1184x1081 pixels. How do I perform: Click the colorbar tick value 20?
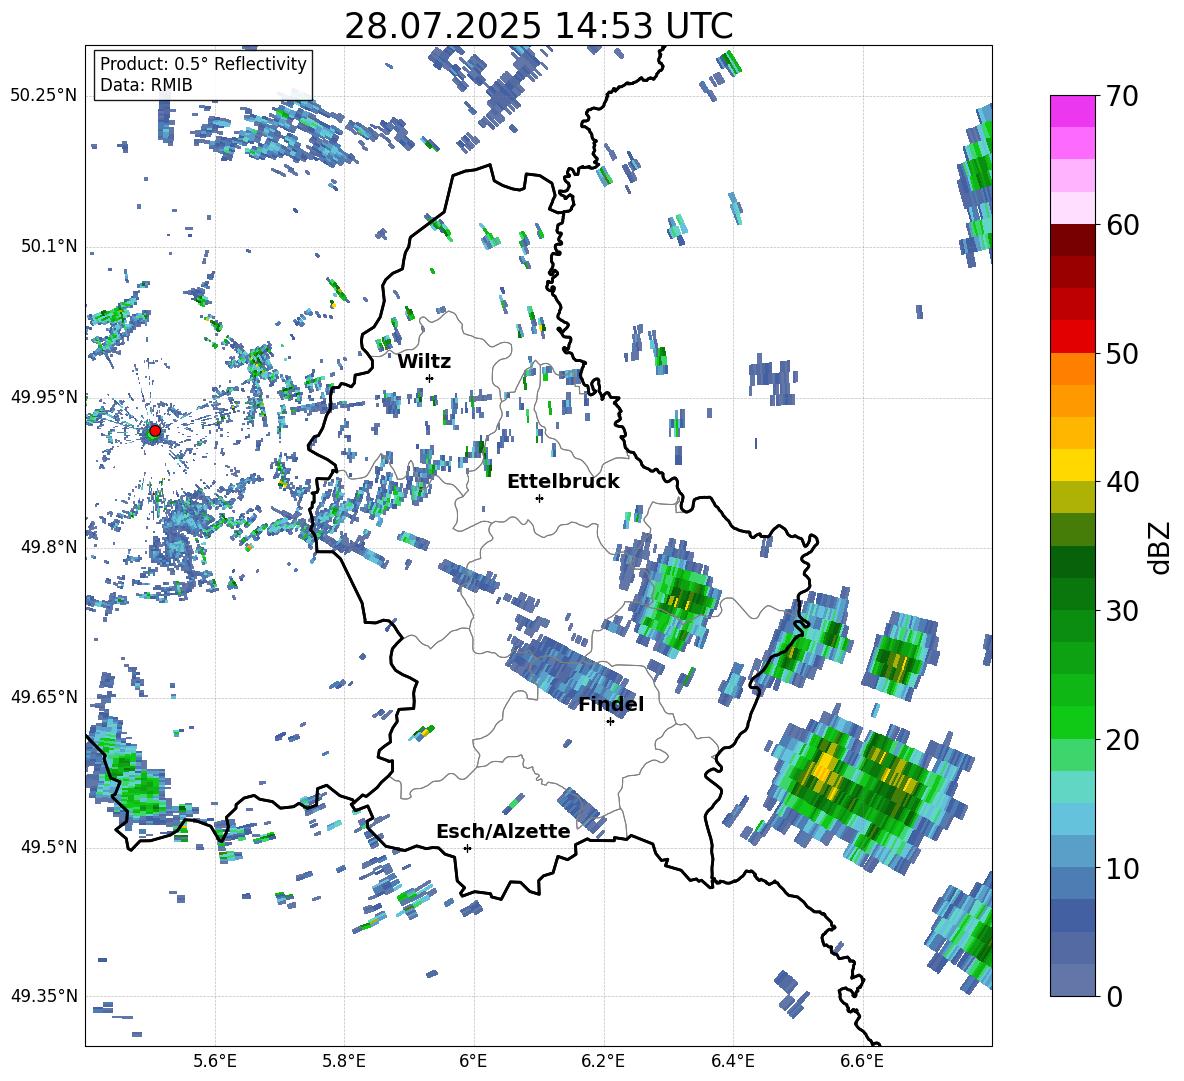[1122, 739]
